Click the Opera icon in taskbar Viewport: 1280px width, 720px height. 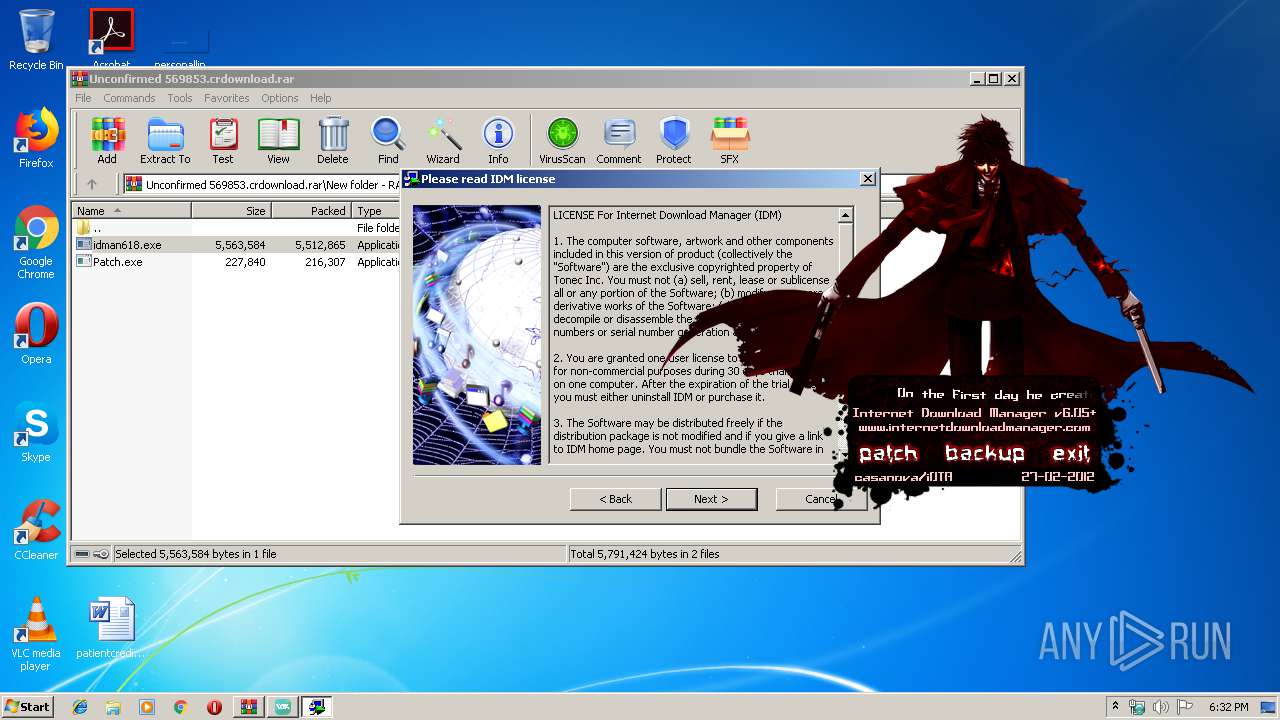(214, 707)
